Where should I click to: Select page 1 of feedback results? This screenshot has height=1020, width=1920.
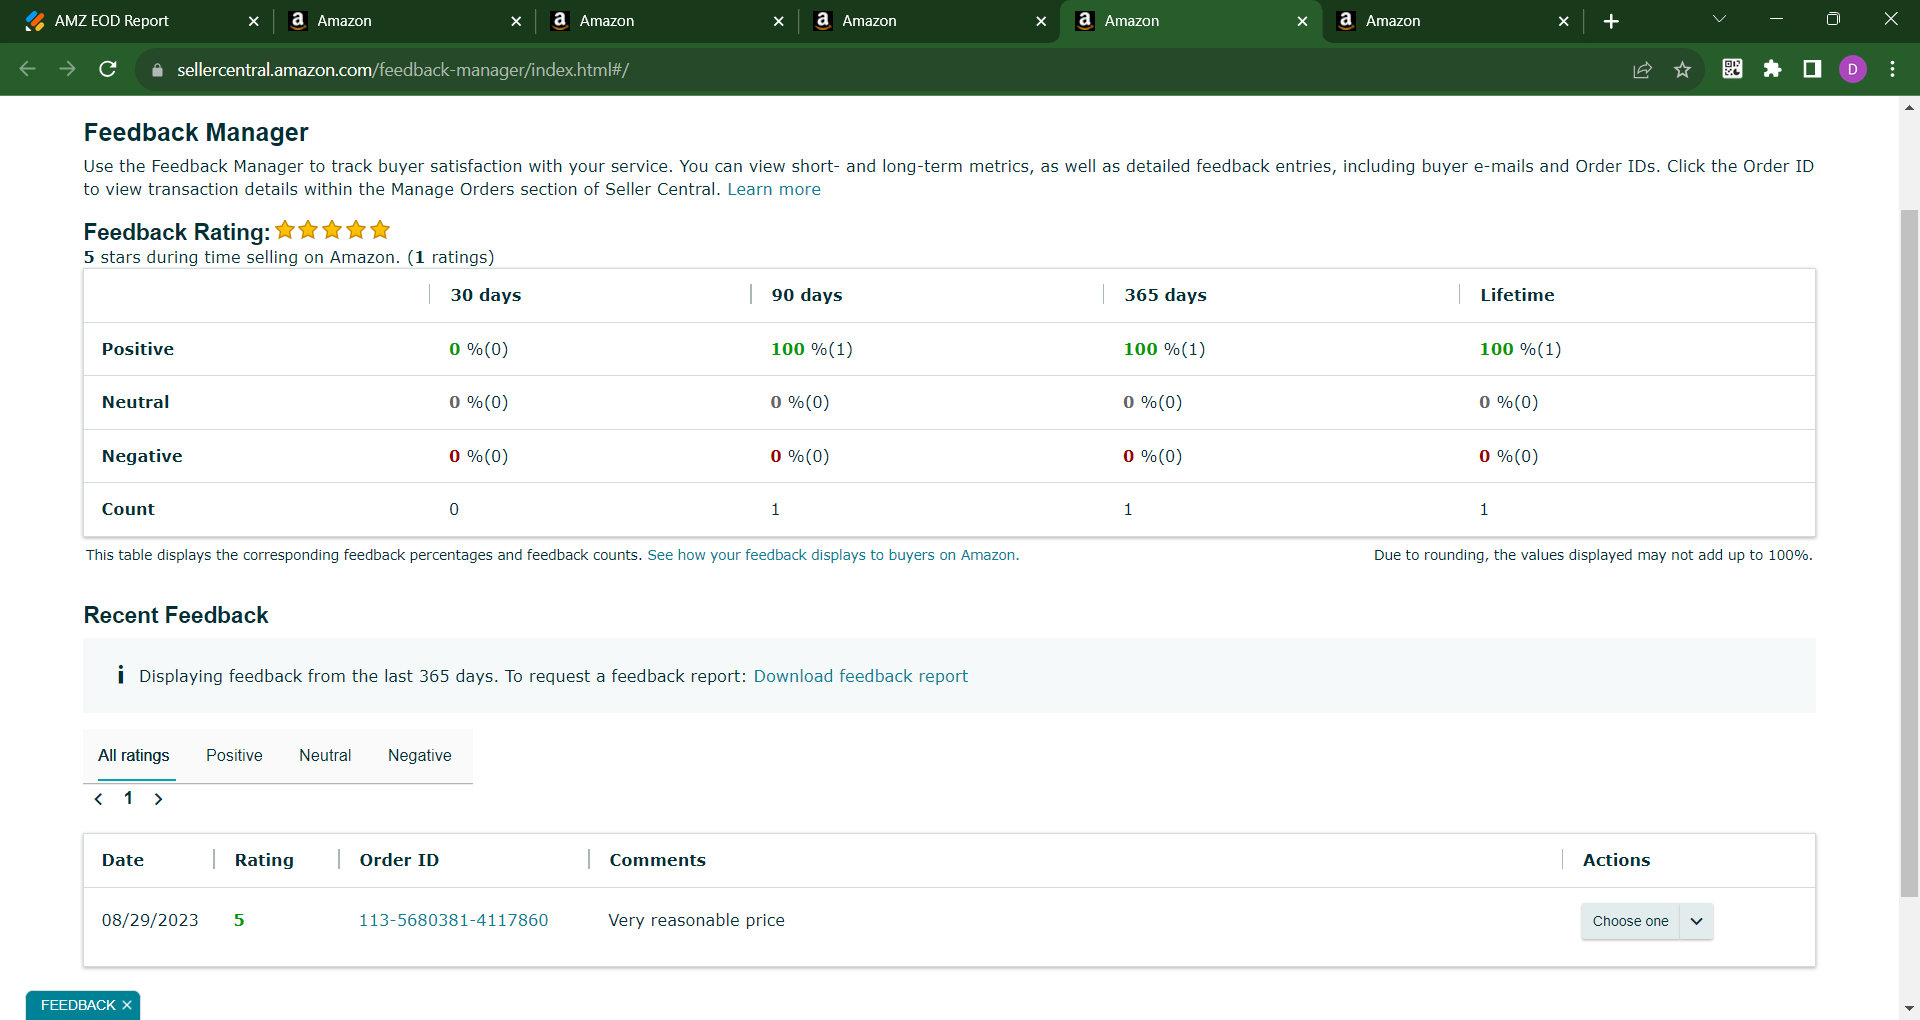click(128, 798)
